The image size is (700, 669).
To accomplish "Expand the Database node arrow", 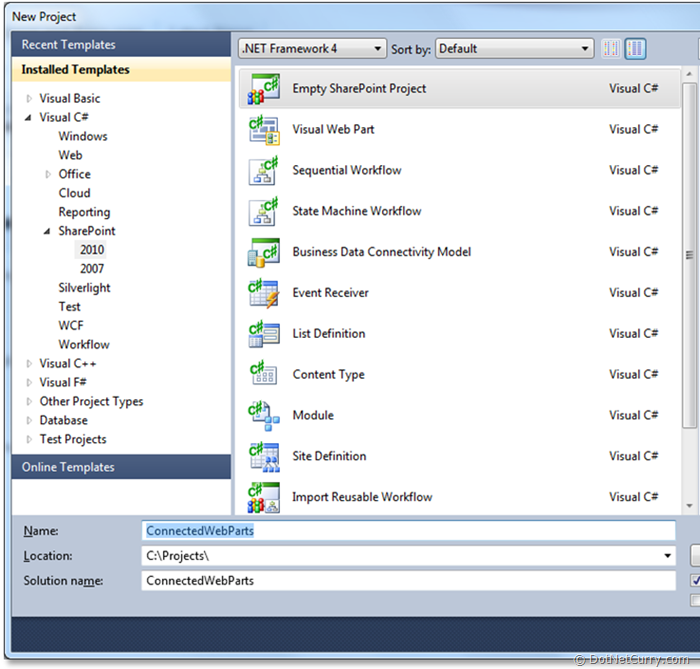I will [x=29, y=420].
